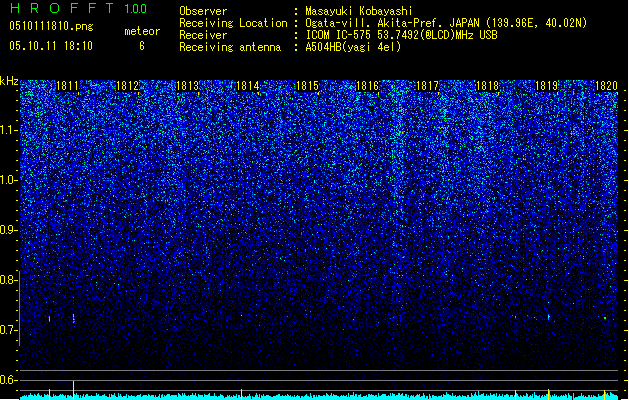Click the 'Receiving Location' label
The height and width of the screenshot is (400, 629).
pyautogui.click(x=233, y=23)
